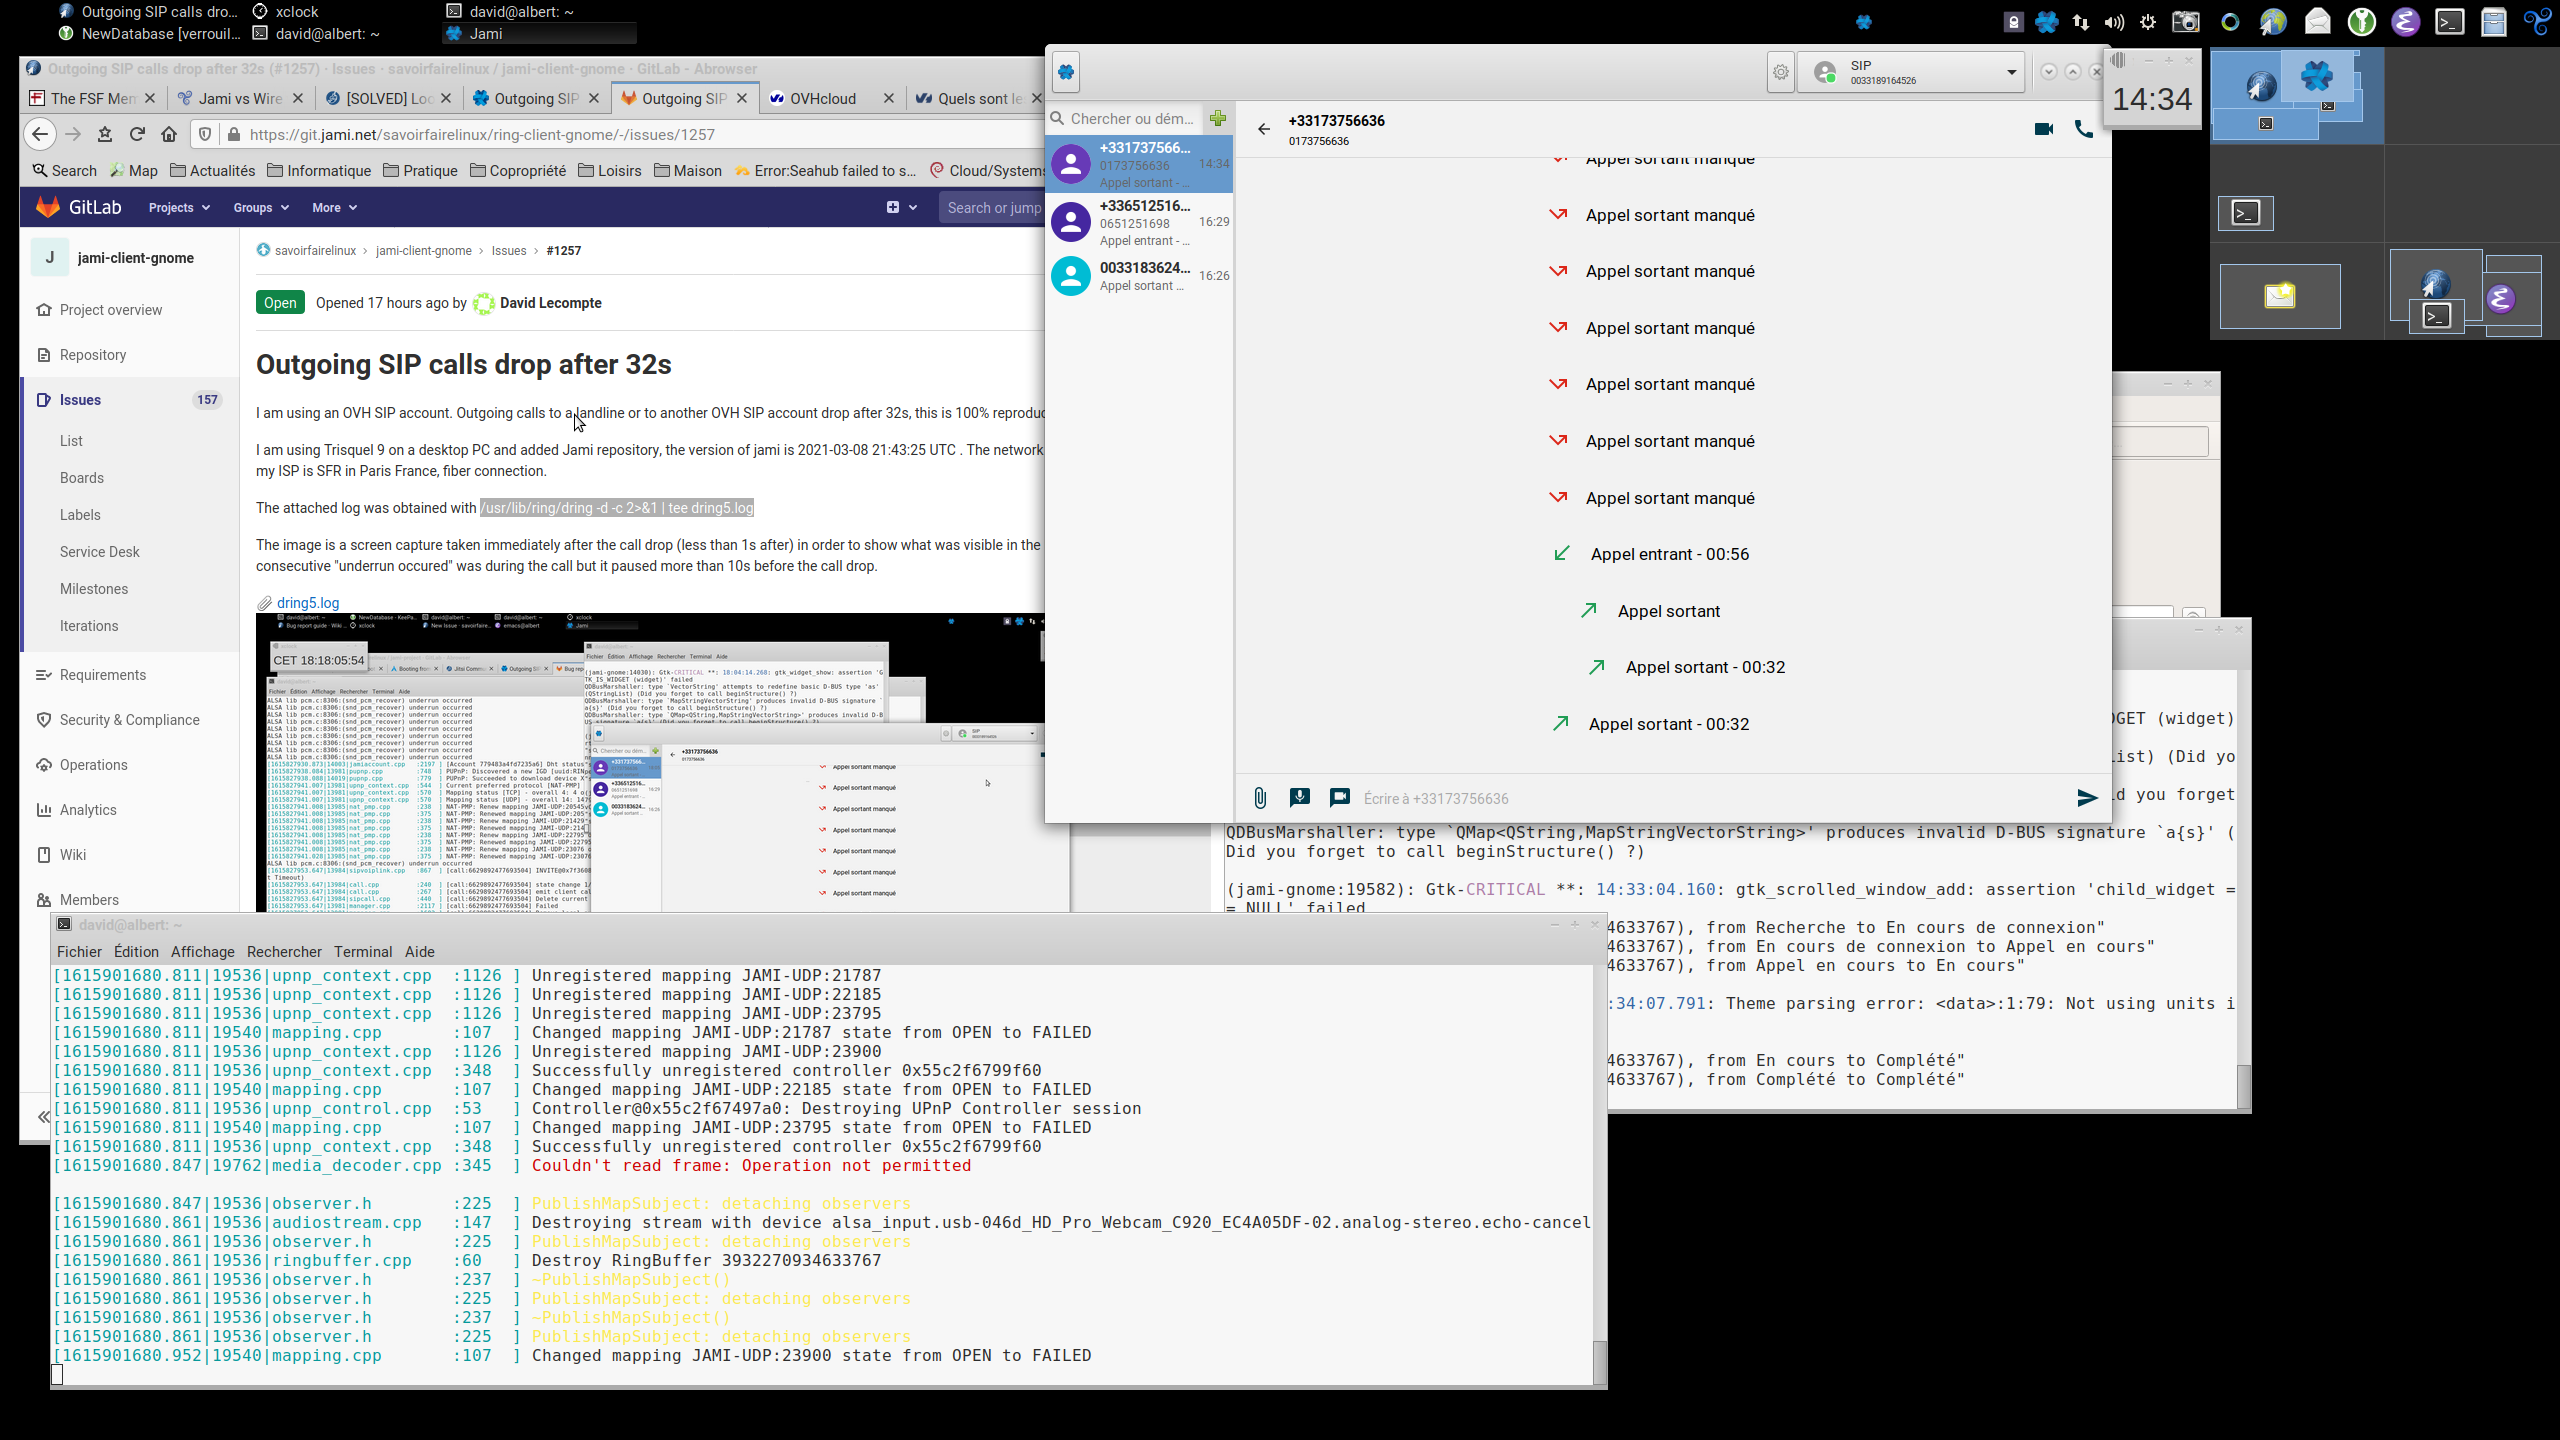Image resolution: width=2560 pixels, height=1440 pixels.
Task: Click the Trisquel menu swirl icon
Action: tap(2537, 22)
